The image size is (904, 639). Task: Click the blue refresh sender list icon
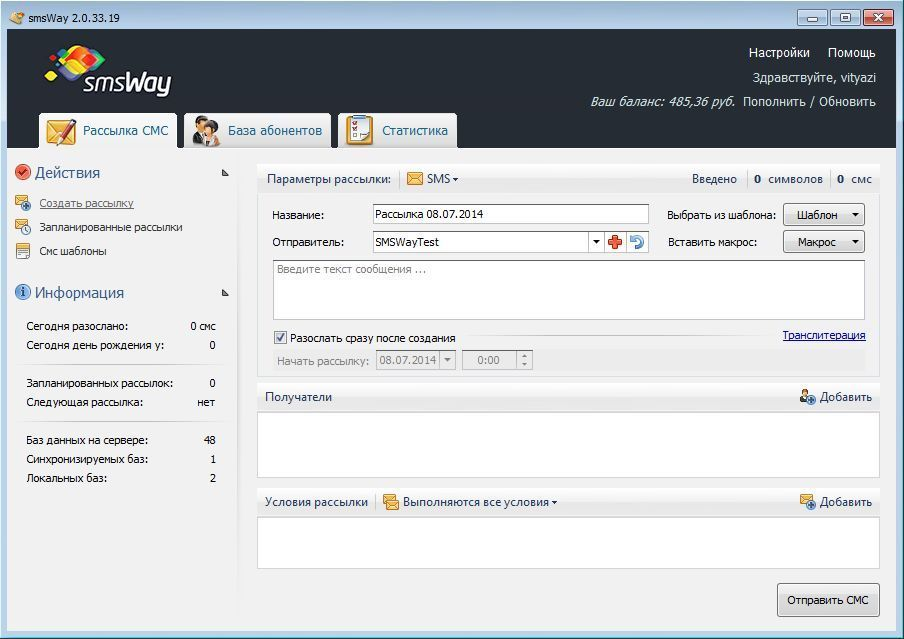[636, 242]
